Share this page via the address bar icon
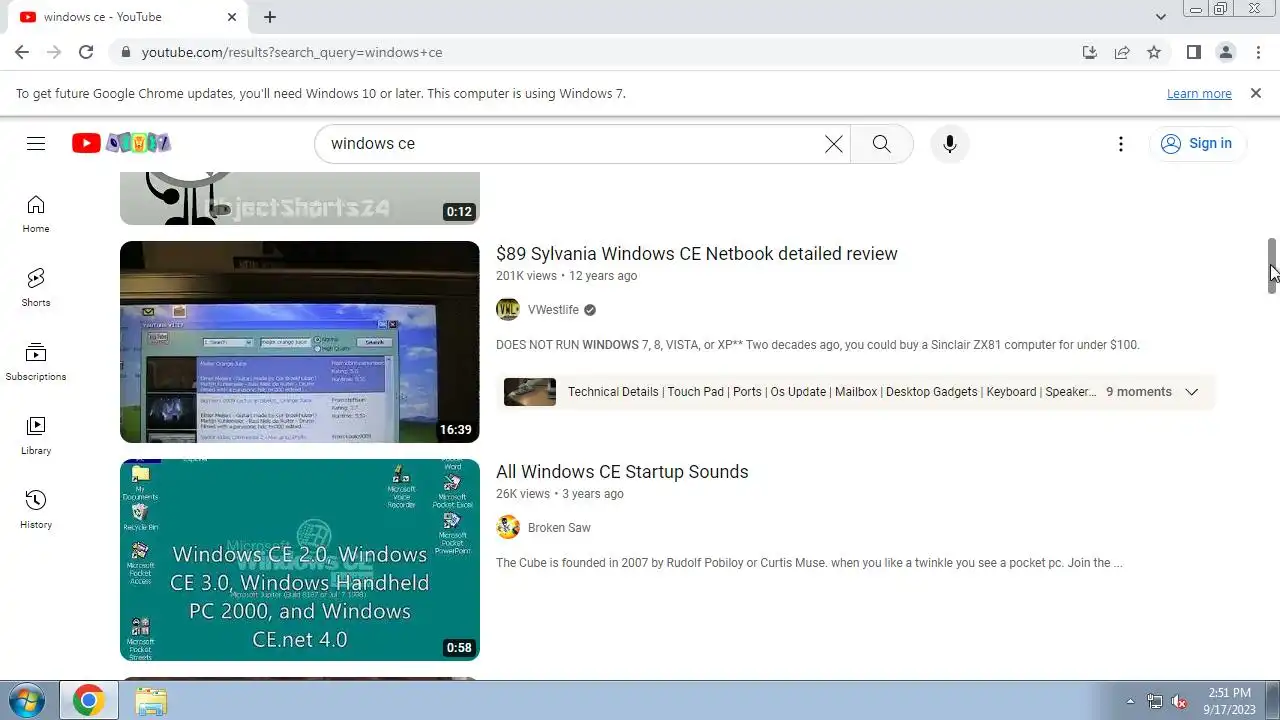Viewport: 1280px width, 720px height. coord(1122,52)
